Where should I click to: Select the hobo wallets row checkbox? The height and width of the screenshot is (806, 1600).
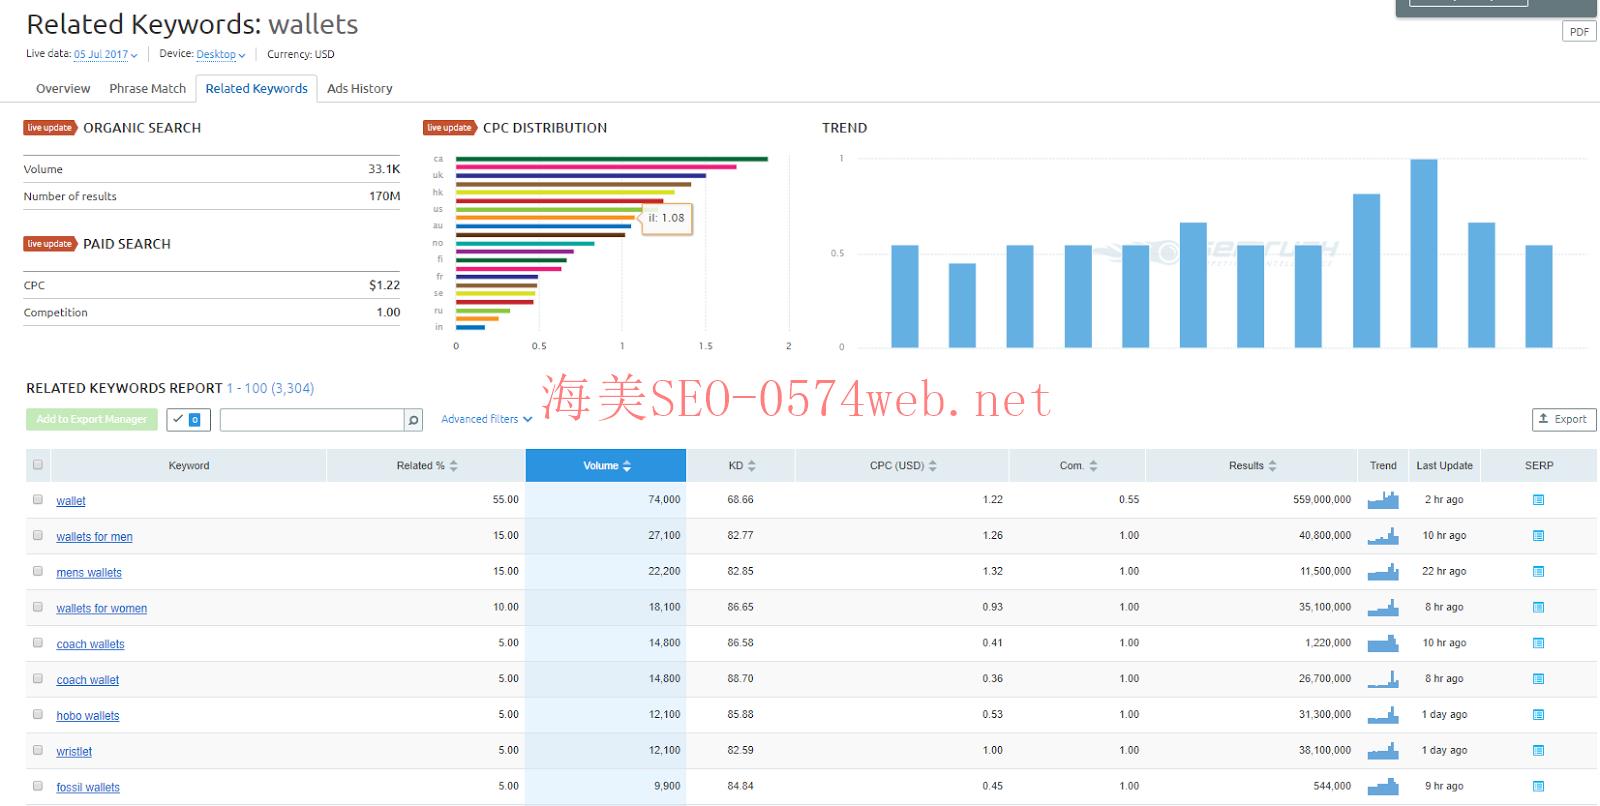click(x=38, y=715)
